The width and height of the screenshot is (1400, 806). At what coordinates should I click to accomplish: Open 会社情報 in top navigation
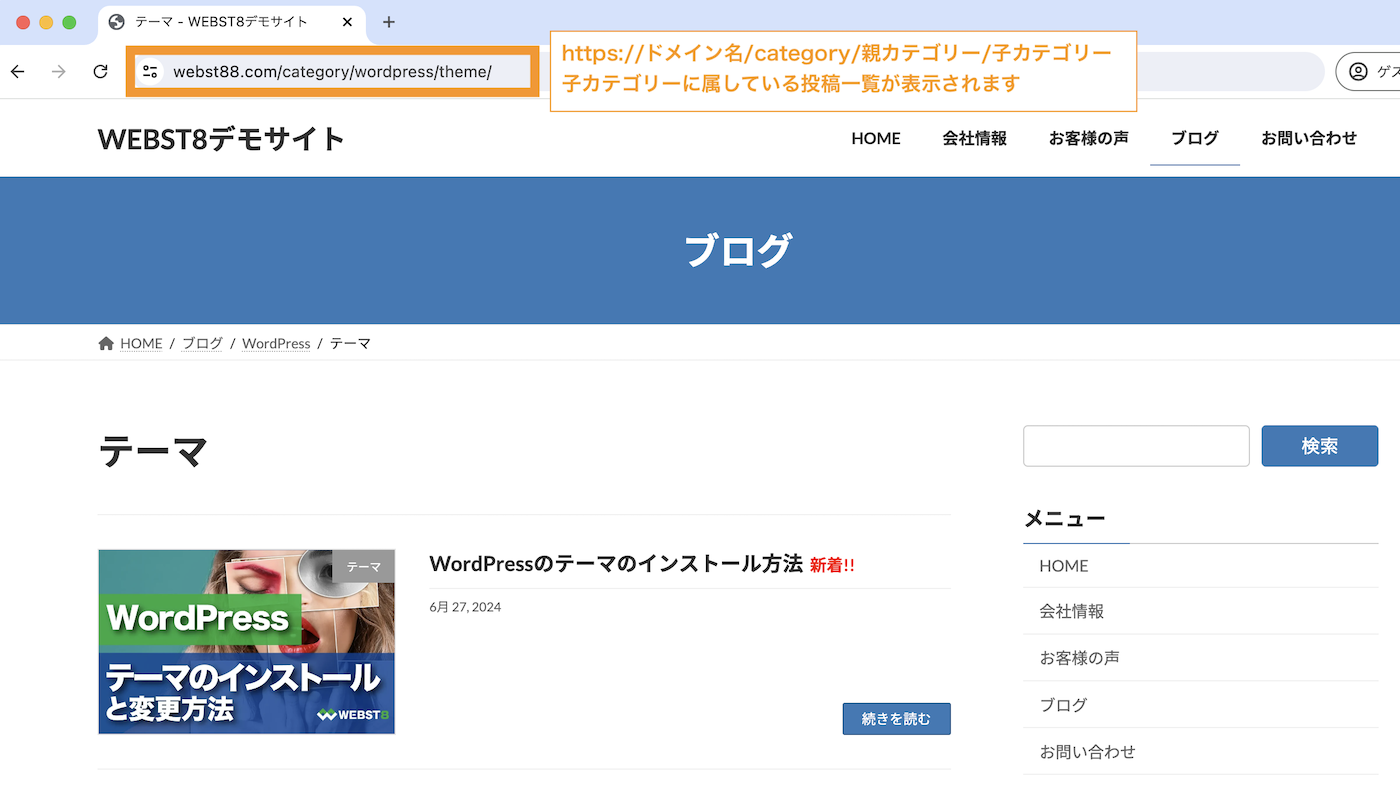975,139
